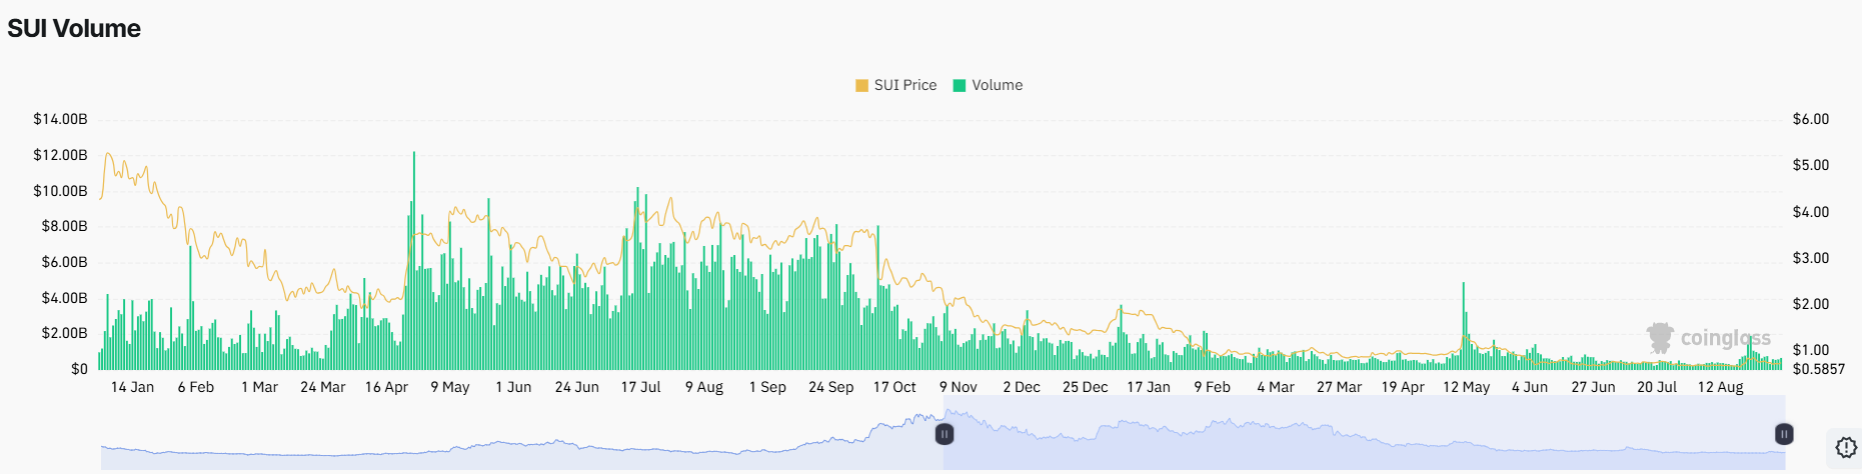1862x474 pixels.
Task: Click the $0.5857 price axis label
Action: pos(1819,369)
